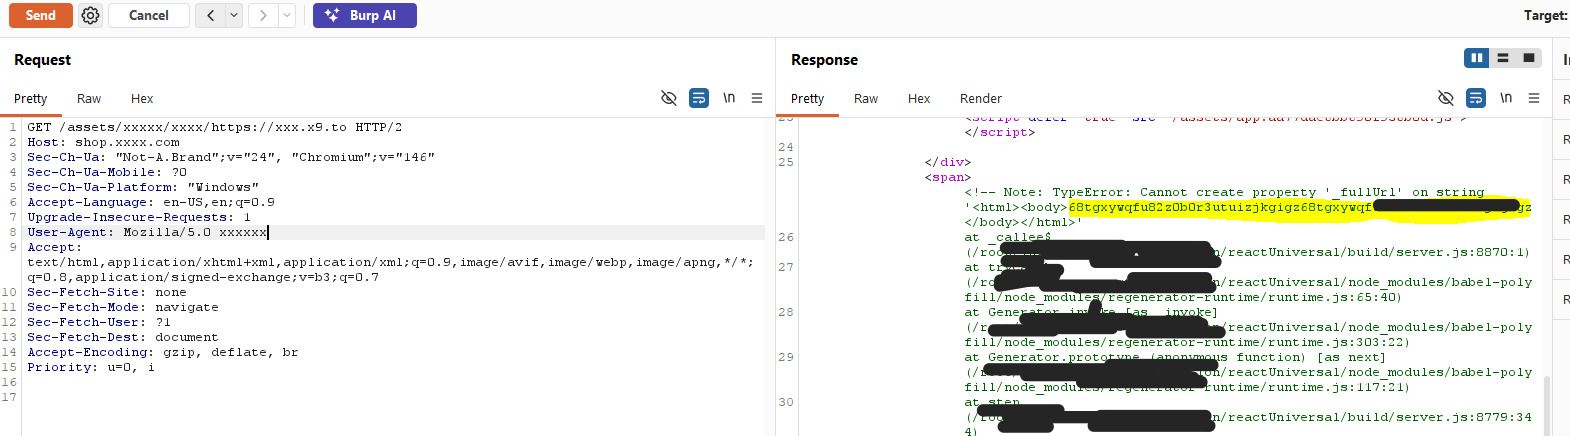Switch Request pane to Hex view
This screenshot has height=436, width=1570.
point(142,98)
